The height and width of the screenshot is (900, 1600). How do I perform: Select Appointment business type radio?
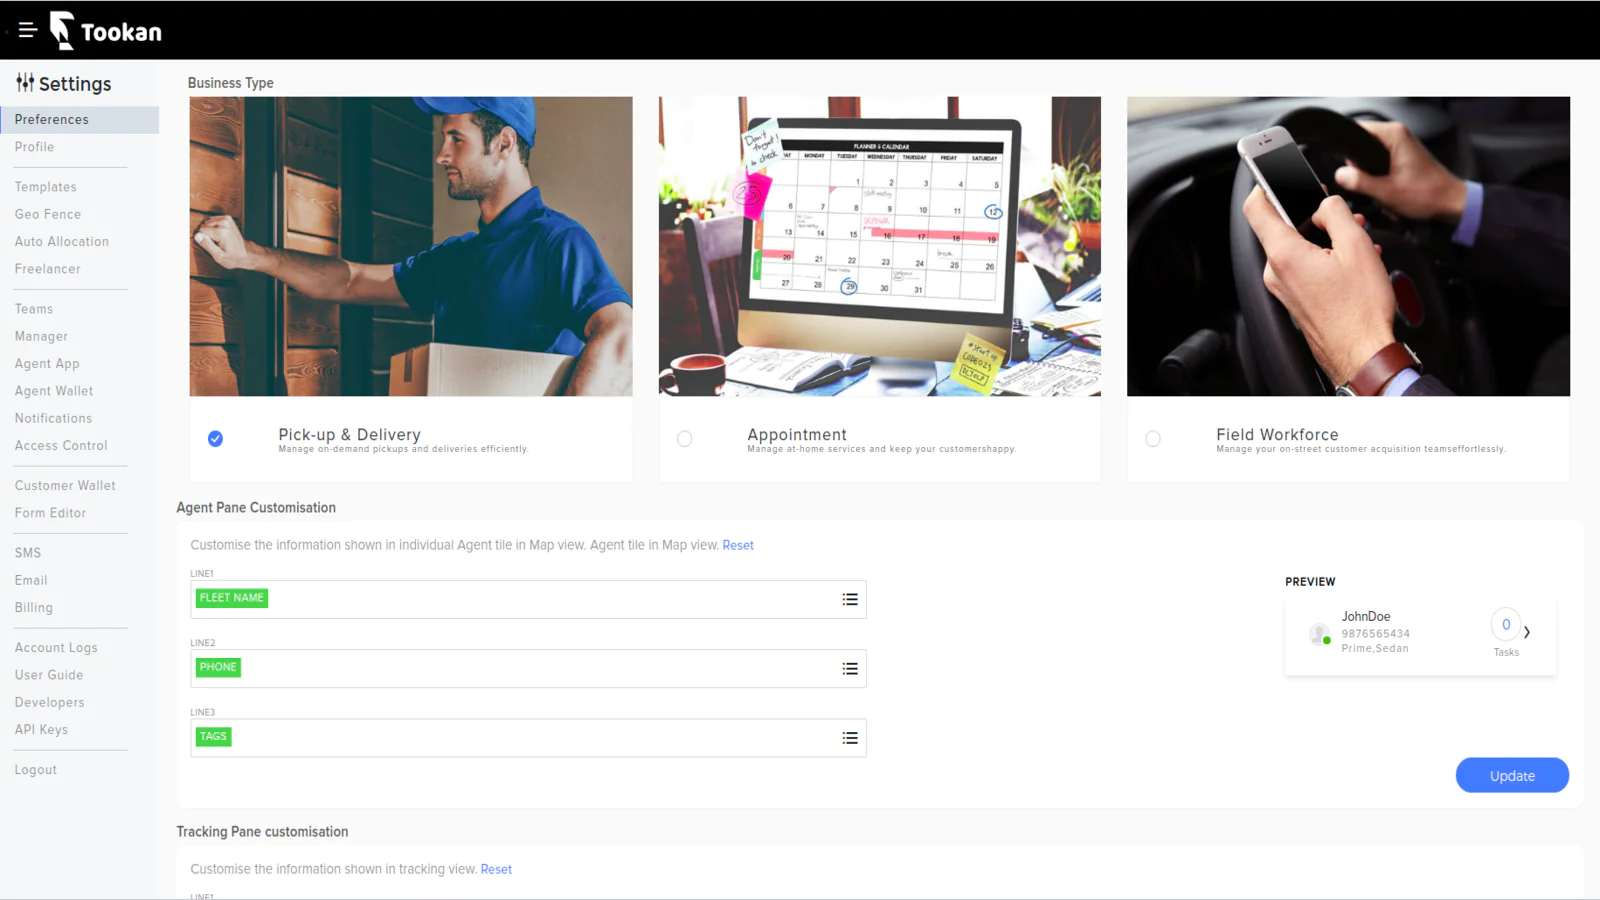pos(684,439)
